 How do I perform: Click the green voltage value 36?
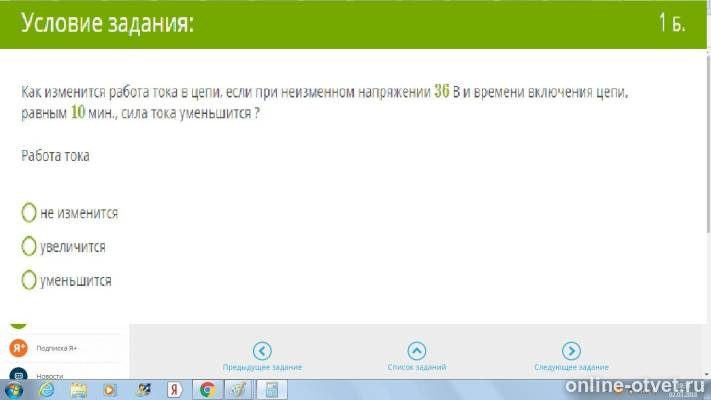coord(442,91)
